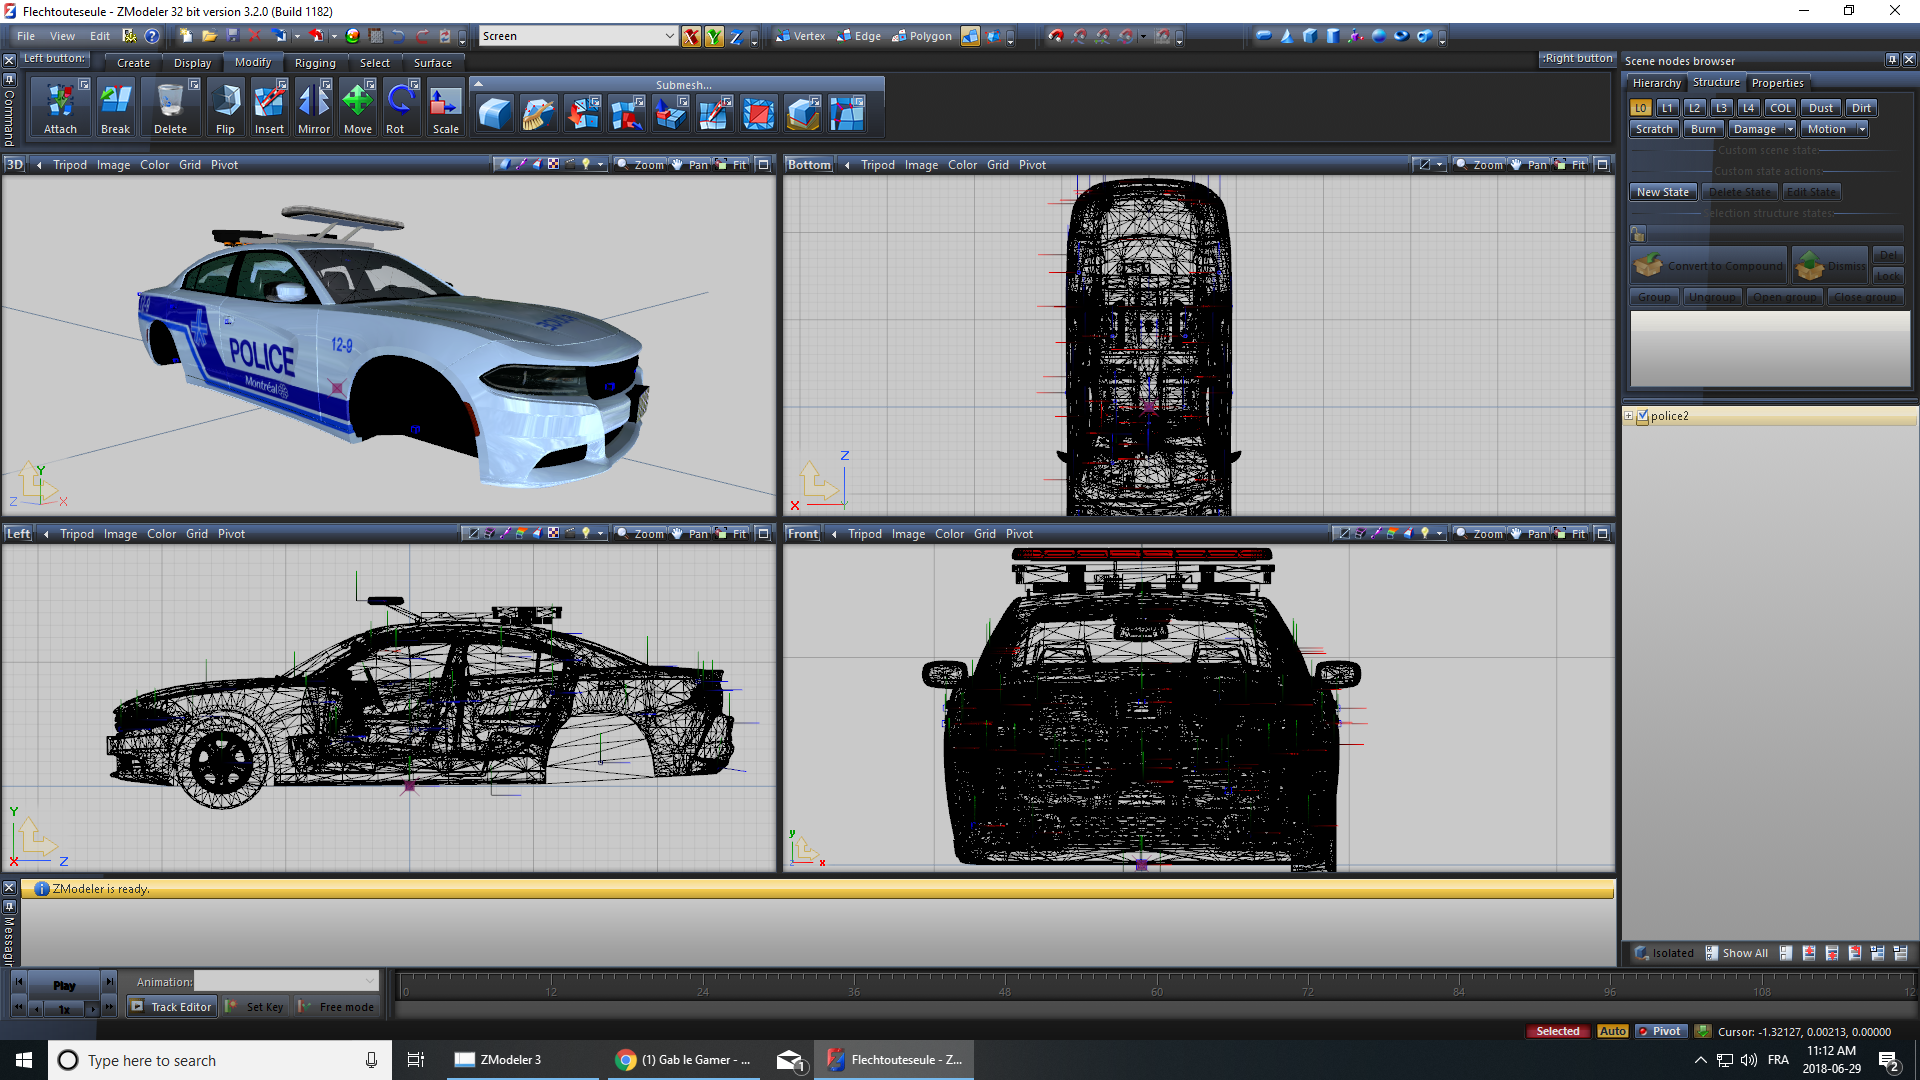Expand the police2 tree node

tap(1628, 416)
